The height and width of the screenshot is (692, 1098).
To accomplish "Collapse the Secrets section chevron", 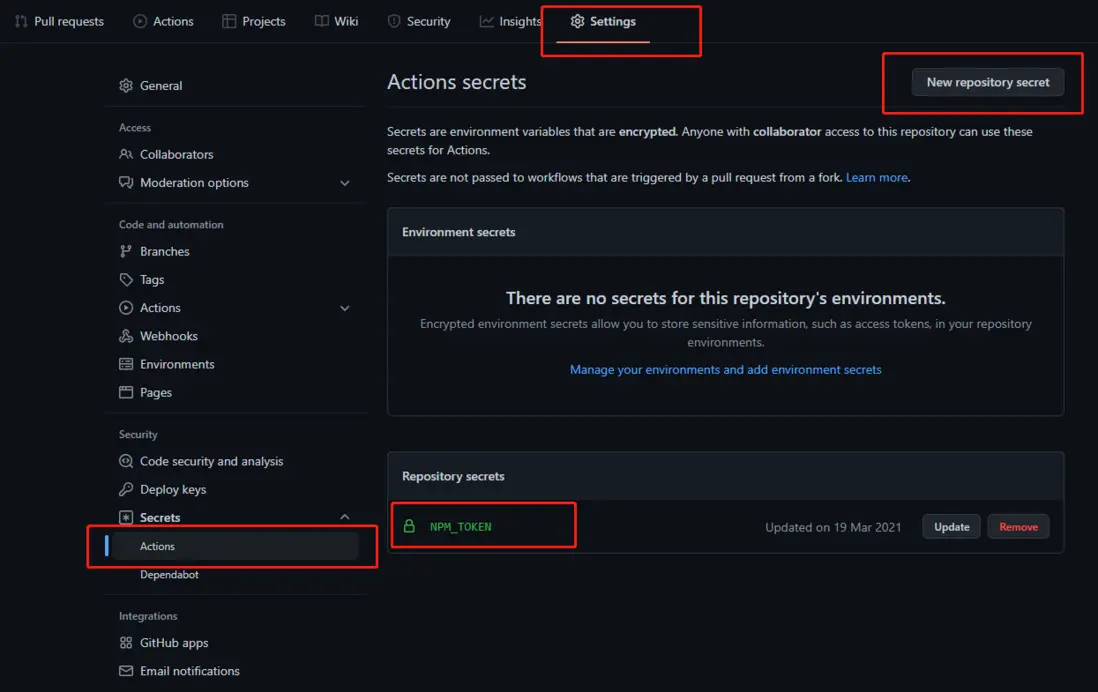I will 345,517.
